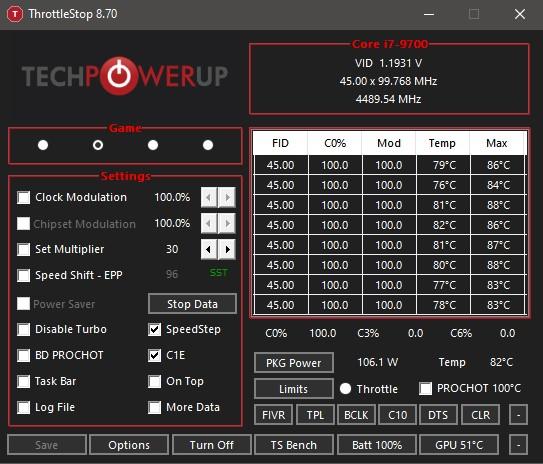The image size is (543, 464).
Task: Click the green SST label
Action: [219, 273]
